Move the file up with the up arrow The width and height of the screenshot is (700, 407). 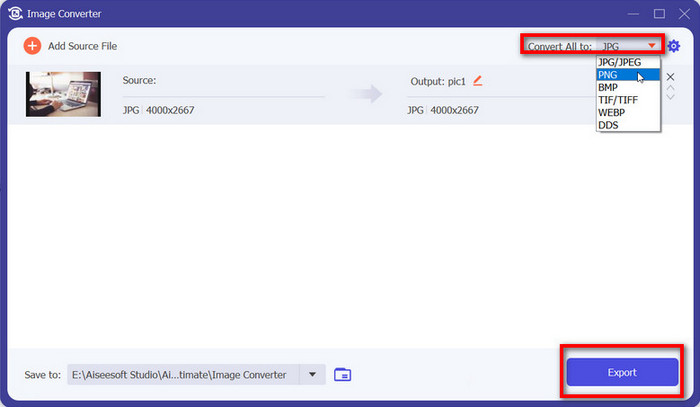point(670,88)
